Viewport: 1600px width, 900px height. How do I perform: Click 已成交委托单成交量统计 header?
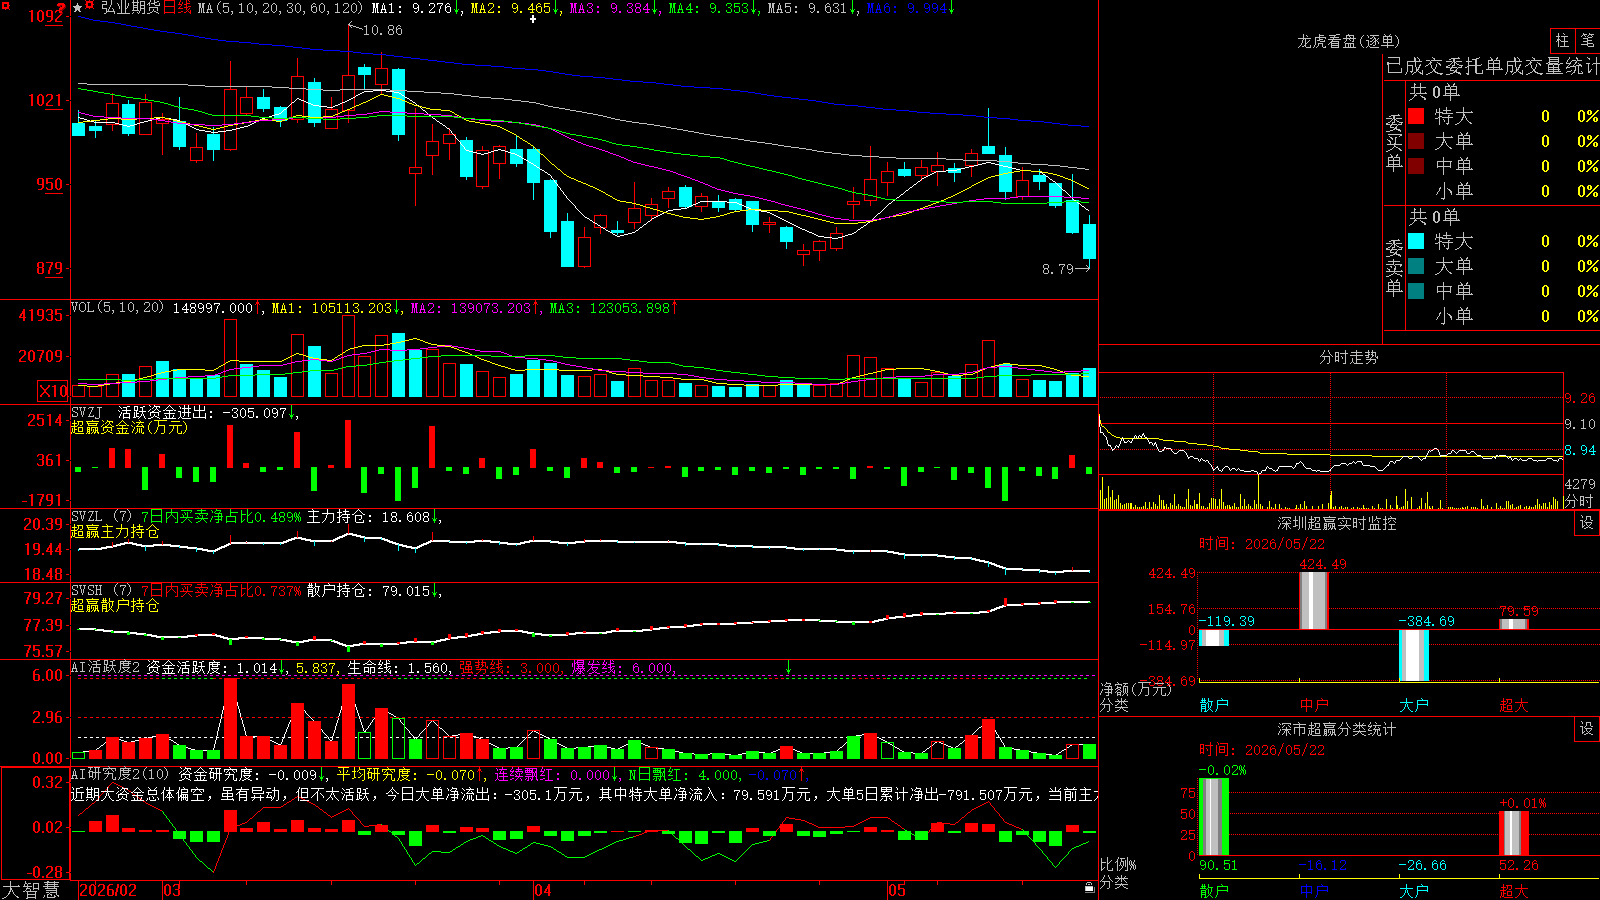[1492, 66]
